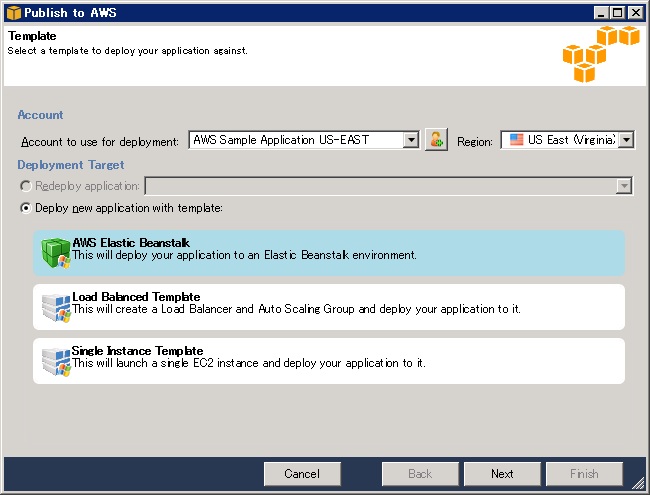Click the Single Instance Template server icon

tap(56, 362)
